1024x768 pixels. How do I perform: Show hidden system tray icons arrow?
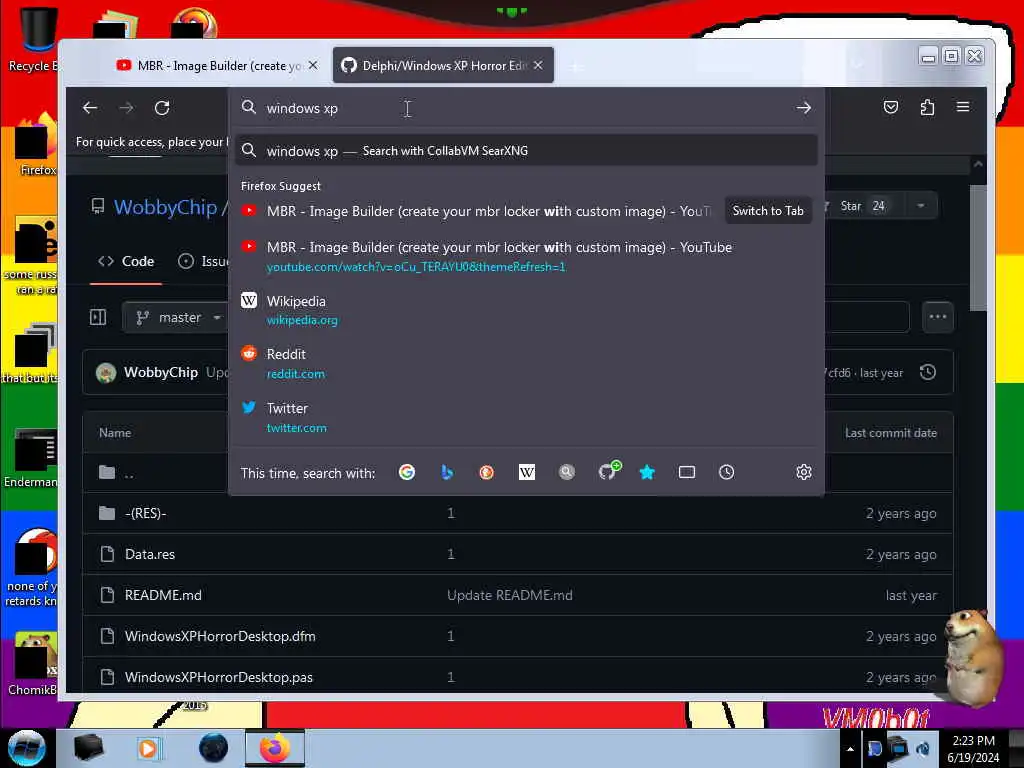[850, 749]
